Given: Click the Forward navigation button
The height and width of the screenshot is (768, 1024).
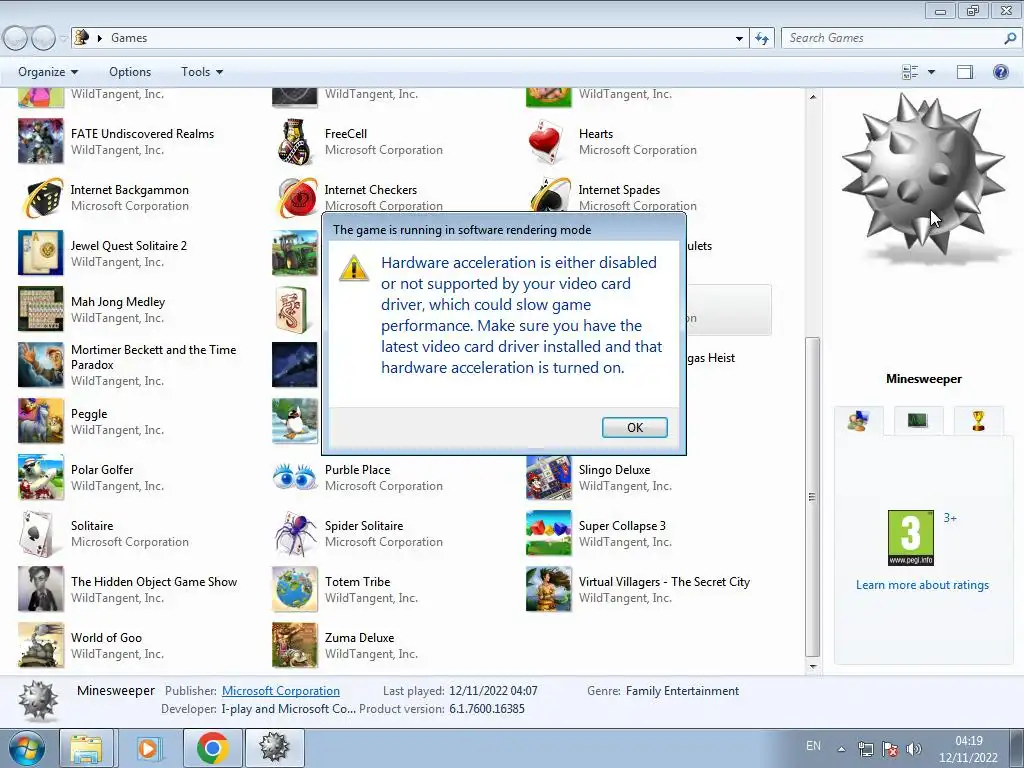Looking at the screenshot, I should click(x=43, y=38).
